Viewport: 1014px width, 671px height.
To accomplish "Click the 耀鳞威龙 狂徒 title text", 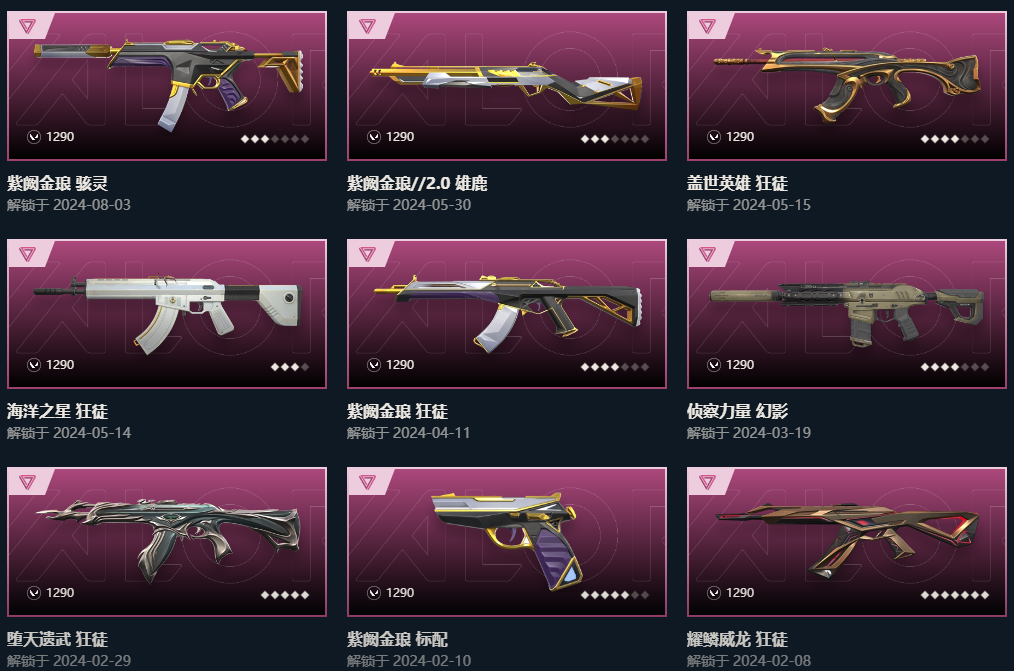I will pos(737,639).
